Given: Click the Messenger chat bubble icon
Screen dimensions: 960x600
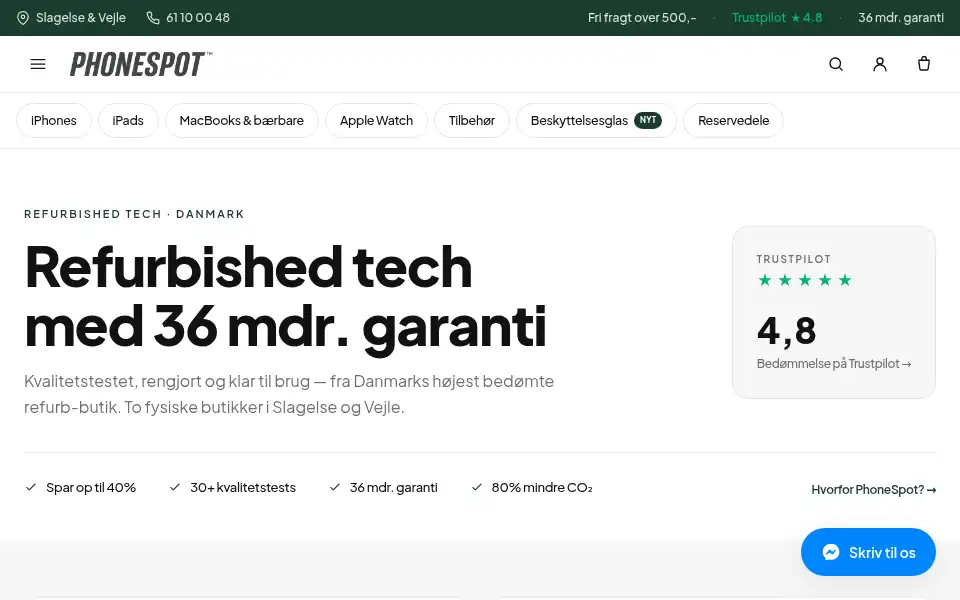Looking at the screenshot, I should pos(831,552).
